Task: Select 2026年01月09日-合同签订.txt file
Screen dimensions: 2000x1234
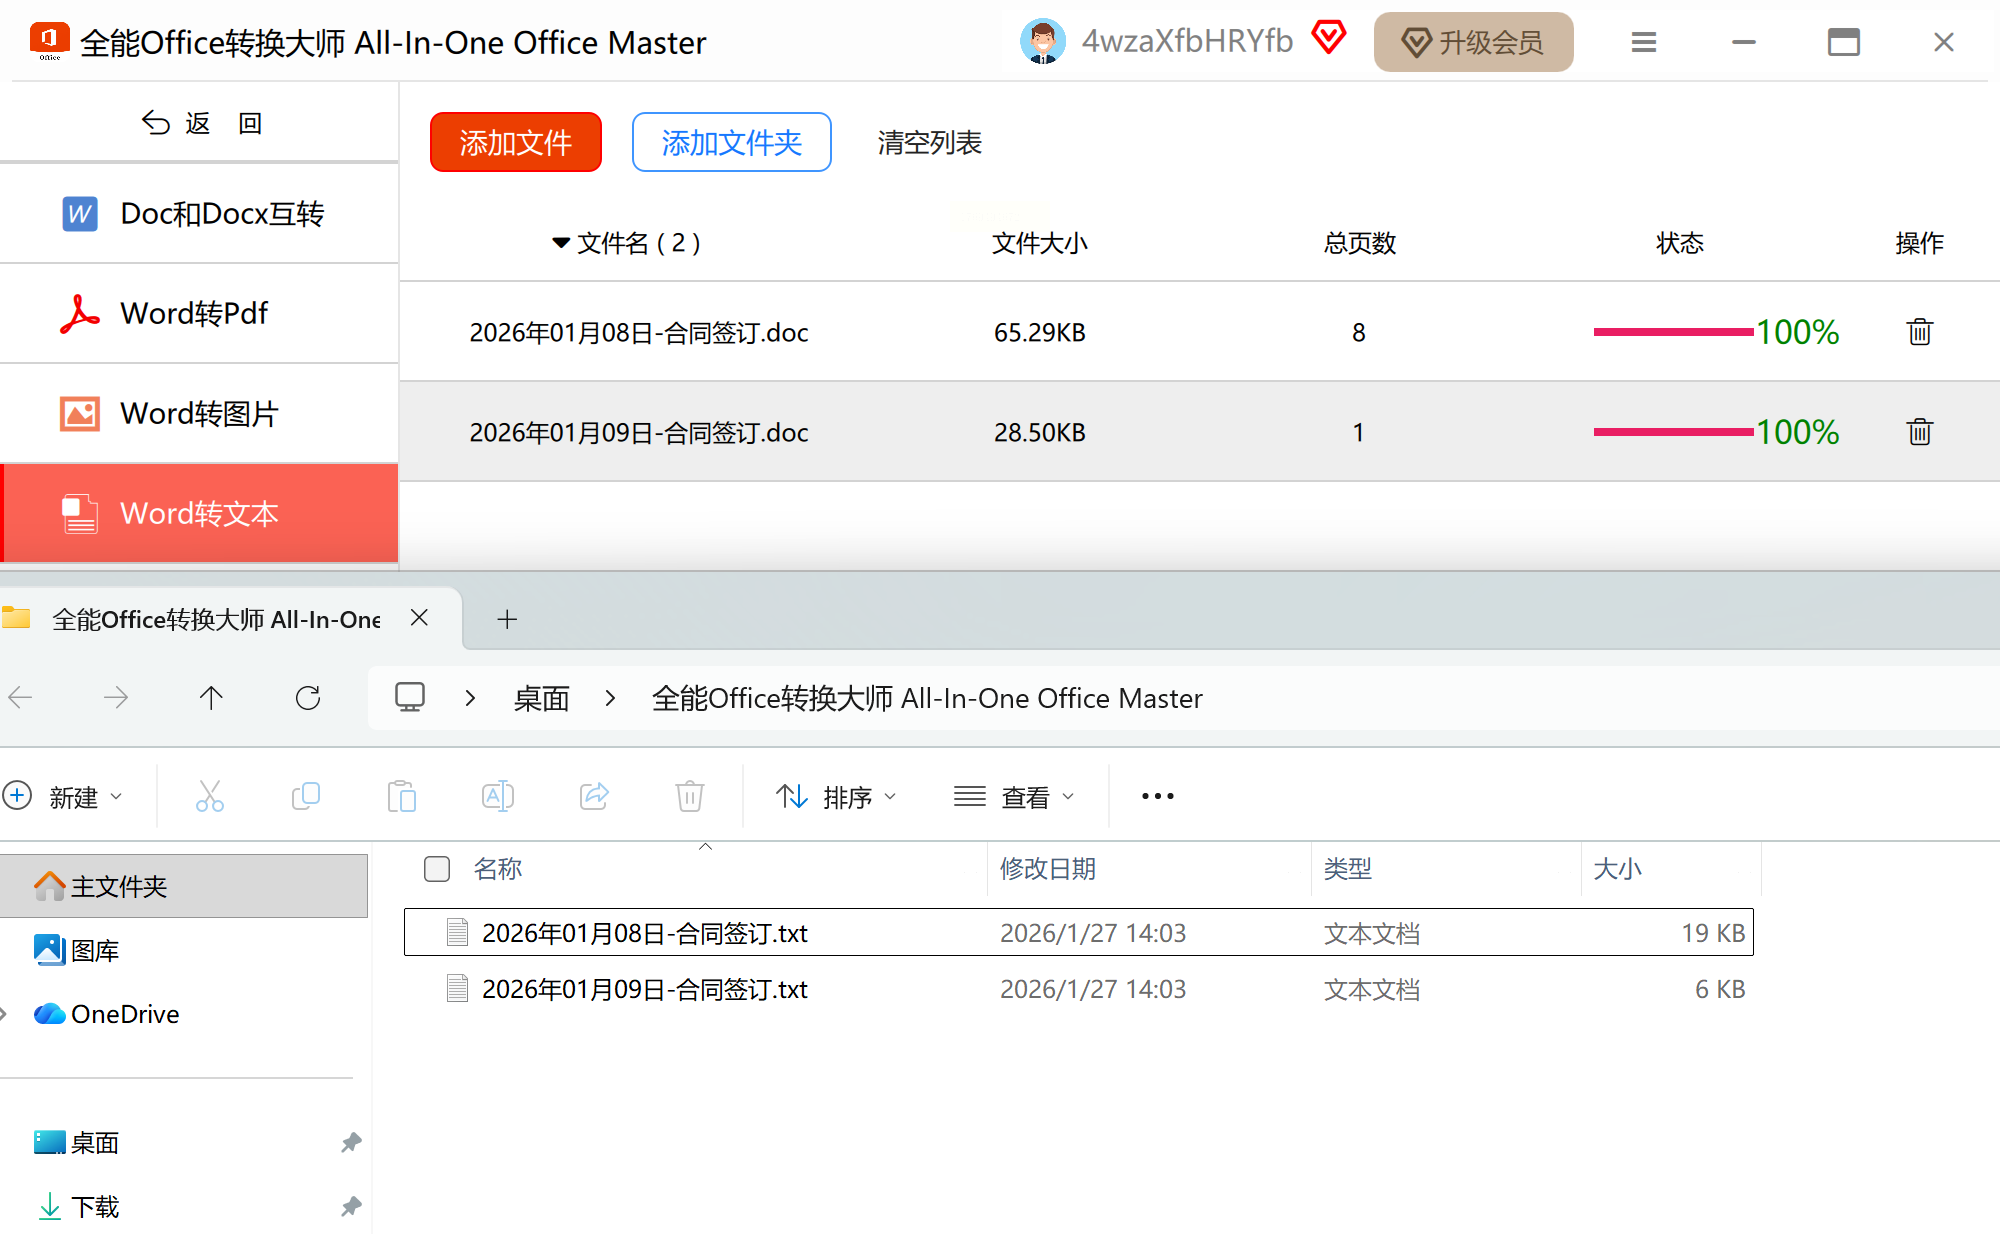Action: point(644,989)
